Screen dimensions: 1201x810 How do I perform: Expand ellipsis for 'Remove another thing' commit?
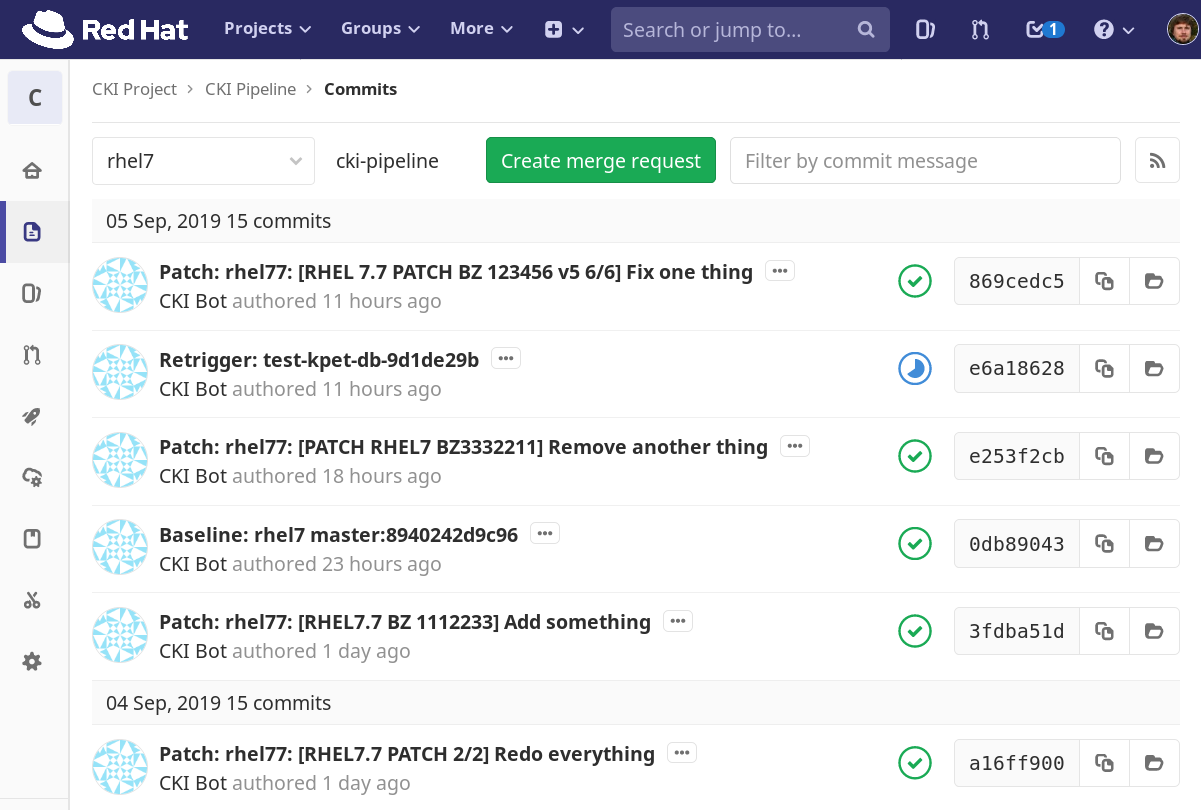(795, 446)
